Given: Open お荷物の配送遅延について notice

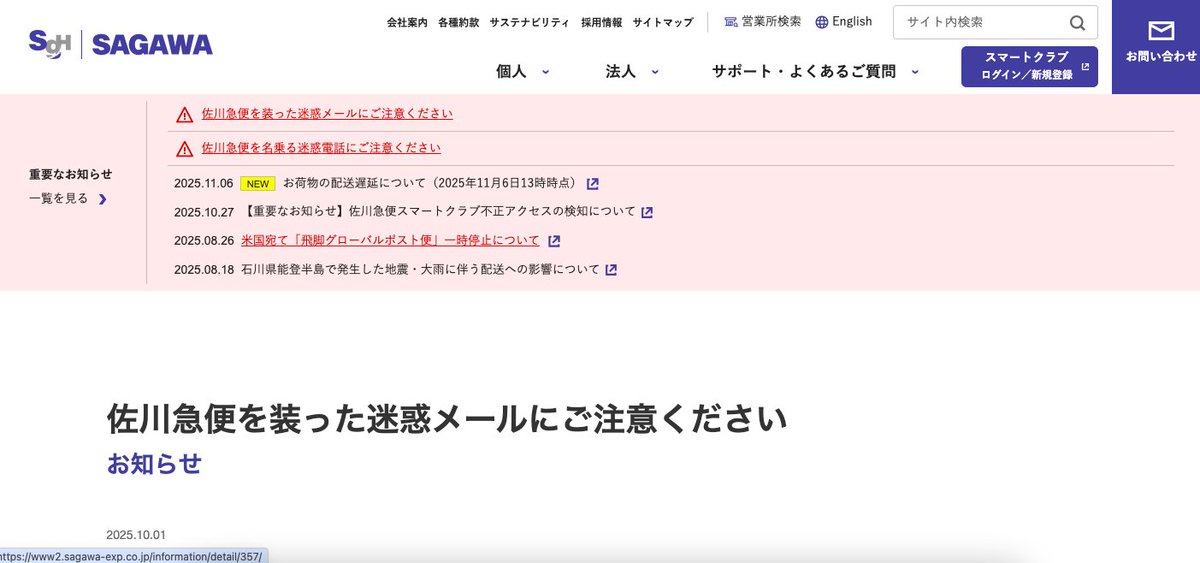Looking at the screenshot, I should coord(430,184).
